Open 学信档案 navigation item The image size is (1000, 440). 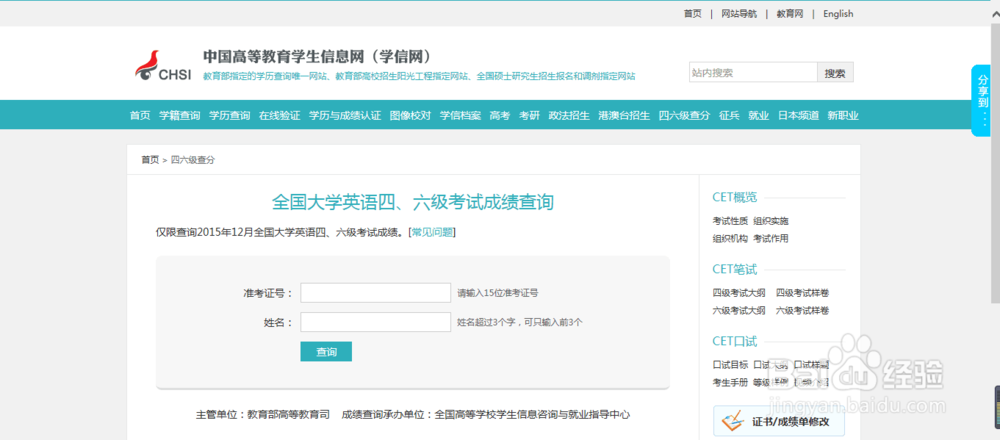point(460,115)
